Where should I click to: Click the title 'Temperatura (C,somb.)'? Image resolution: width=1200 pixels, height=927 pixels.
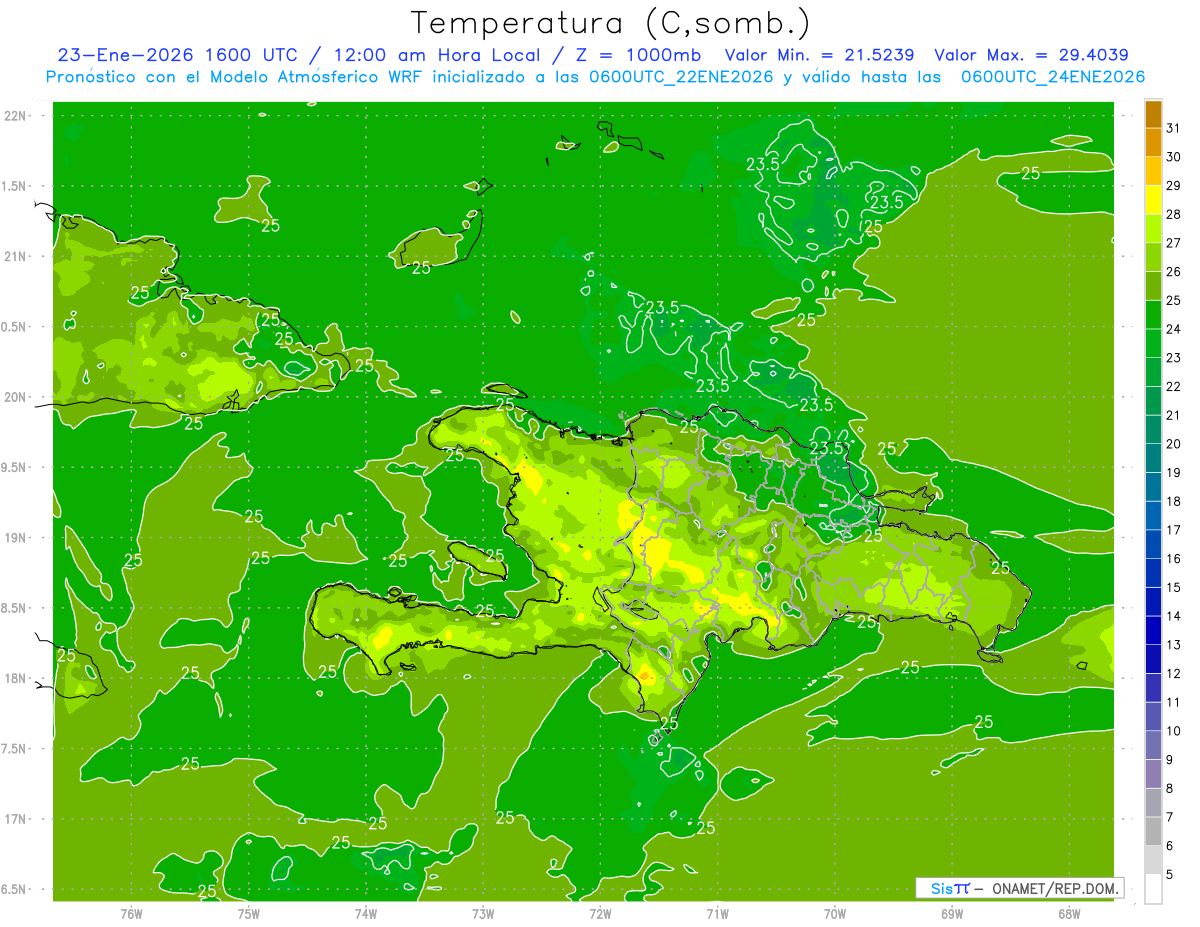tap(611, 22)
